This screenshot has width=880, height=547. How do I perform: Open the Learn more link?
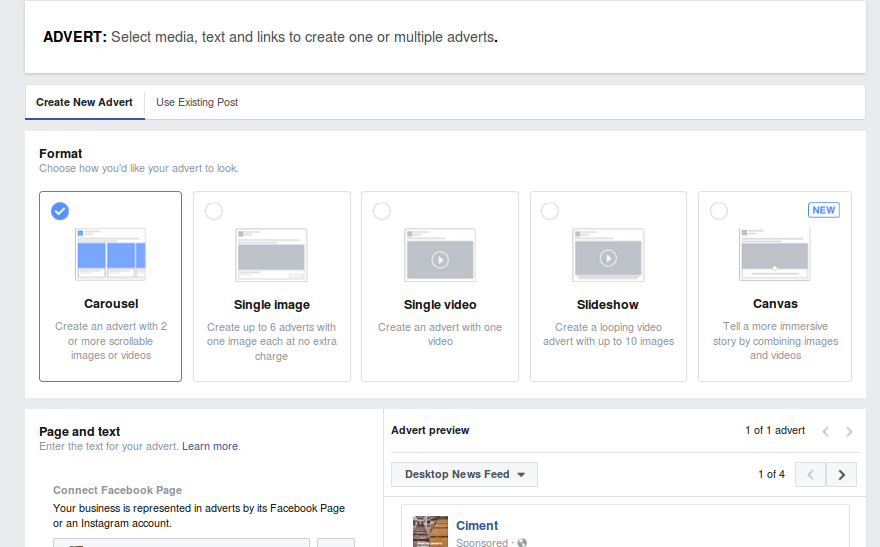click(x=210, y=446)
